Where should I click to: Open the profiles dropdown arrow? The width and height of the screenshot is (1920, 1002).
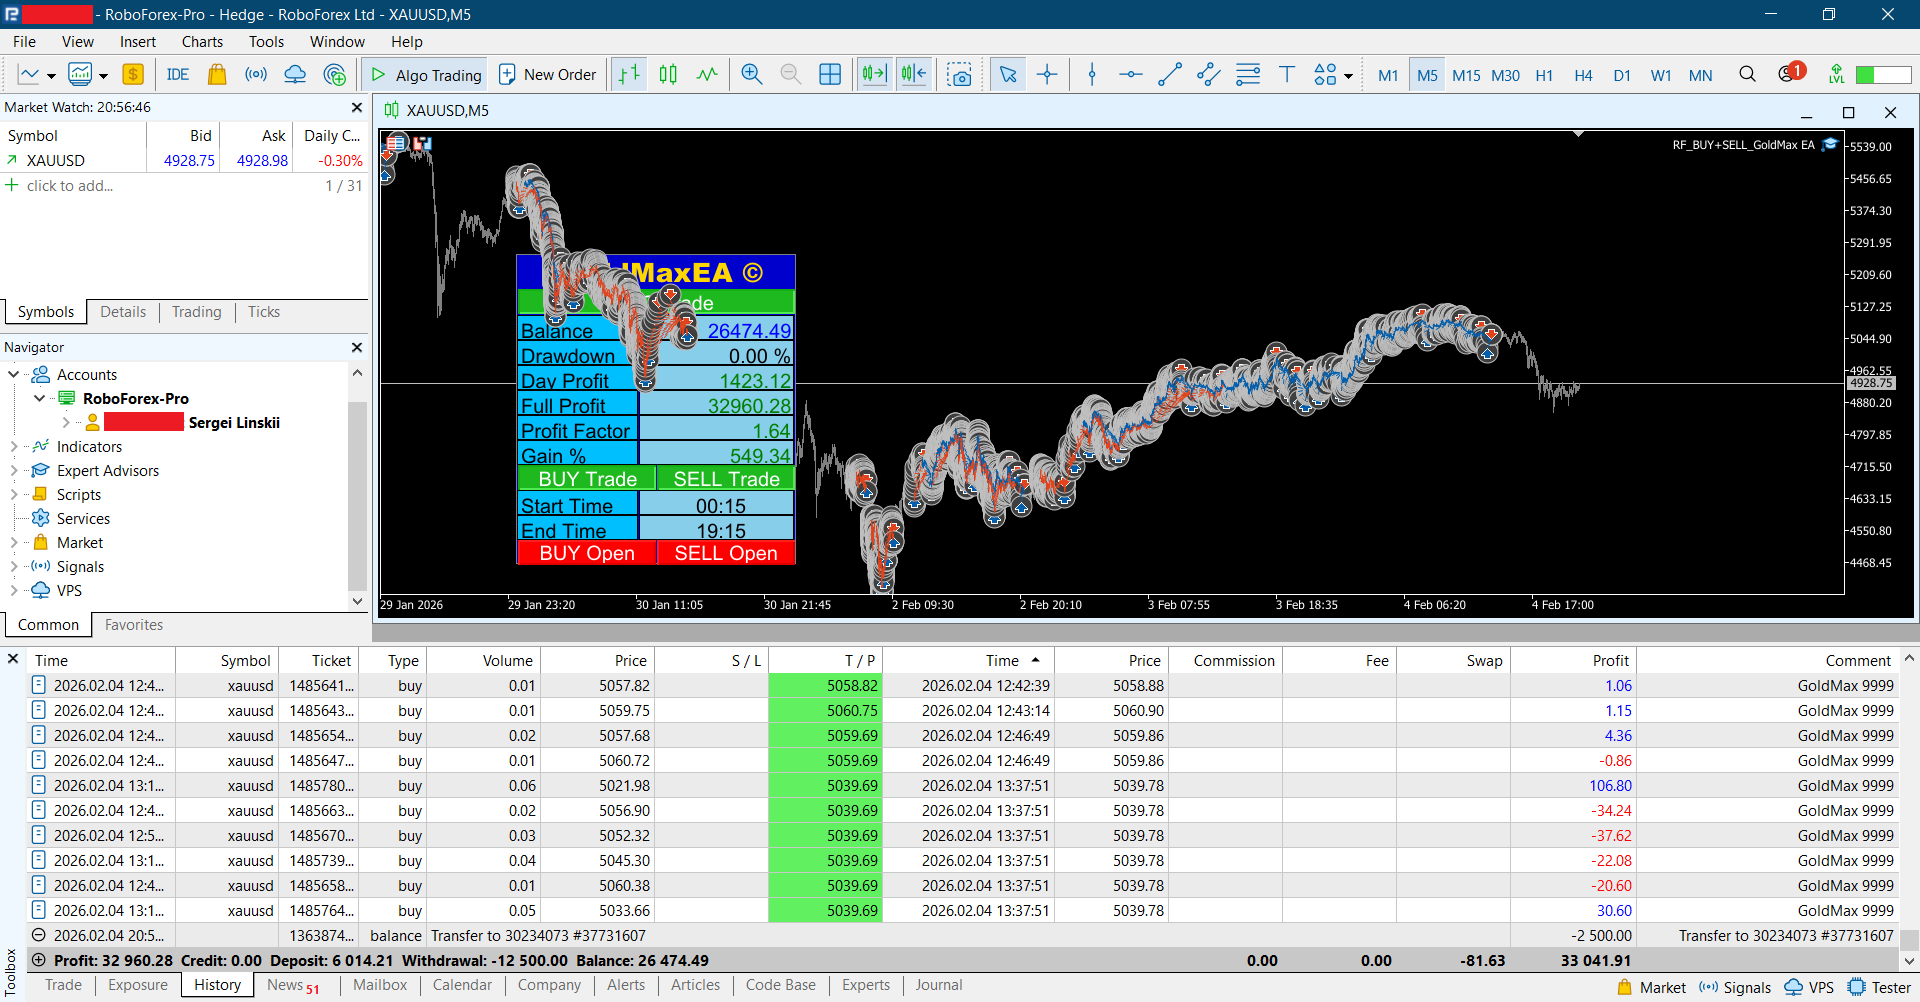(x=103, y=76)
